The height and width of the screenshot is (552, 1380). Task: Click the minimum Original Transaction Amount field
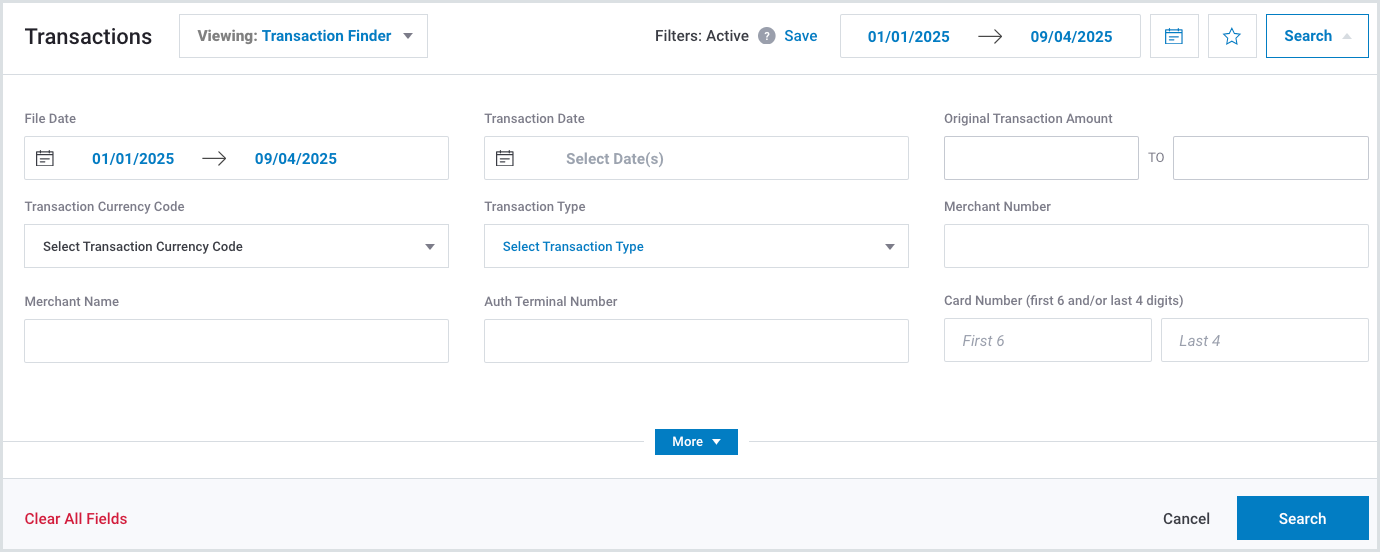[x=1041, y=158]
